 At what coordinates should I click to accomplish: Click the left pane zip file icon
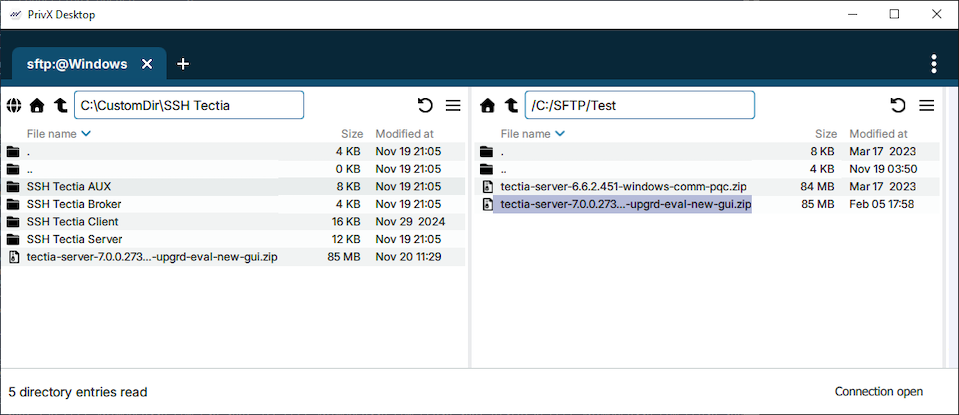pos(13,257)
